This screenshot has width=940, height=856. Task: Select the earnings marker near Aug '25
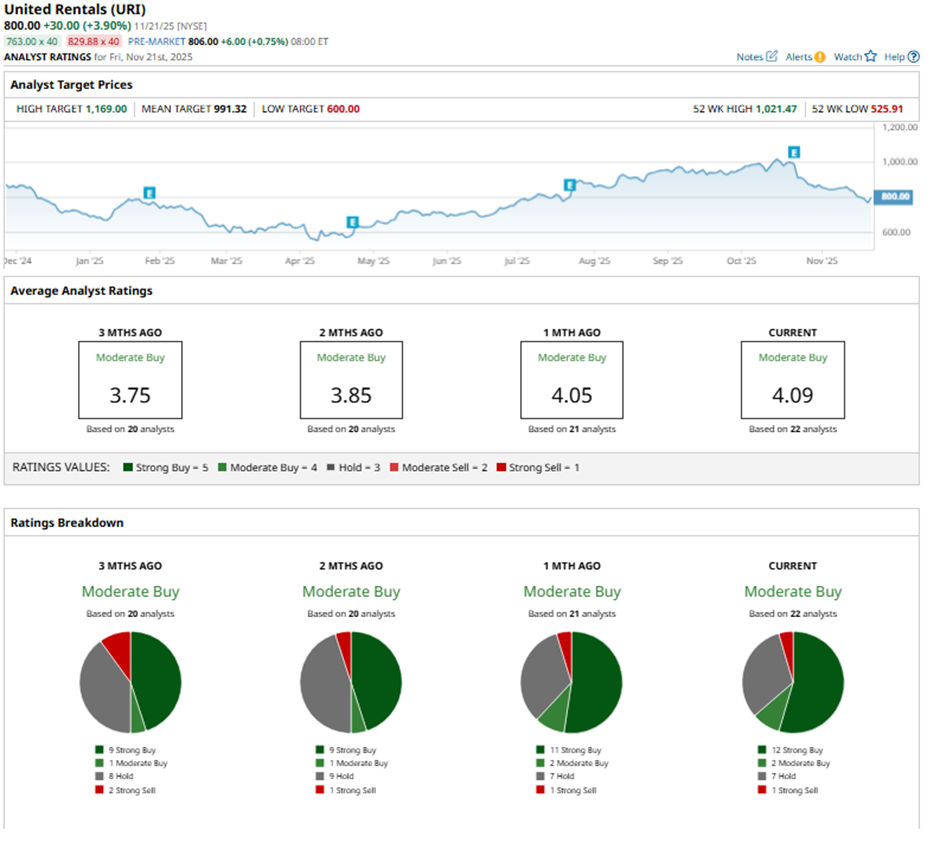click(x=569, y=185)
